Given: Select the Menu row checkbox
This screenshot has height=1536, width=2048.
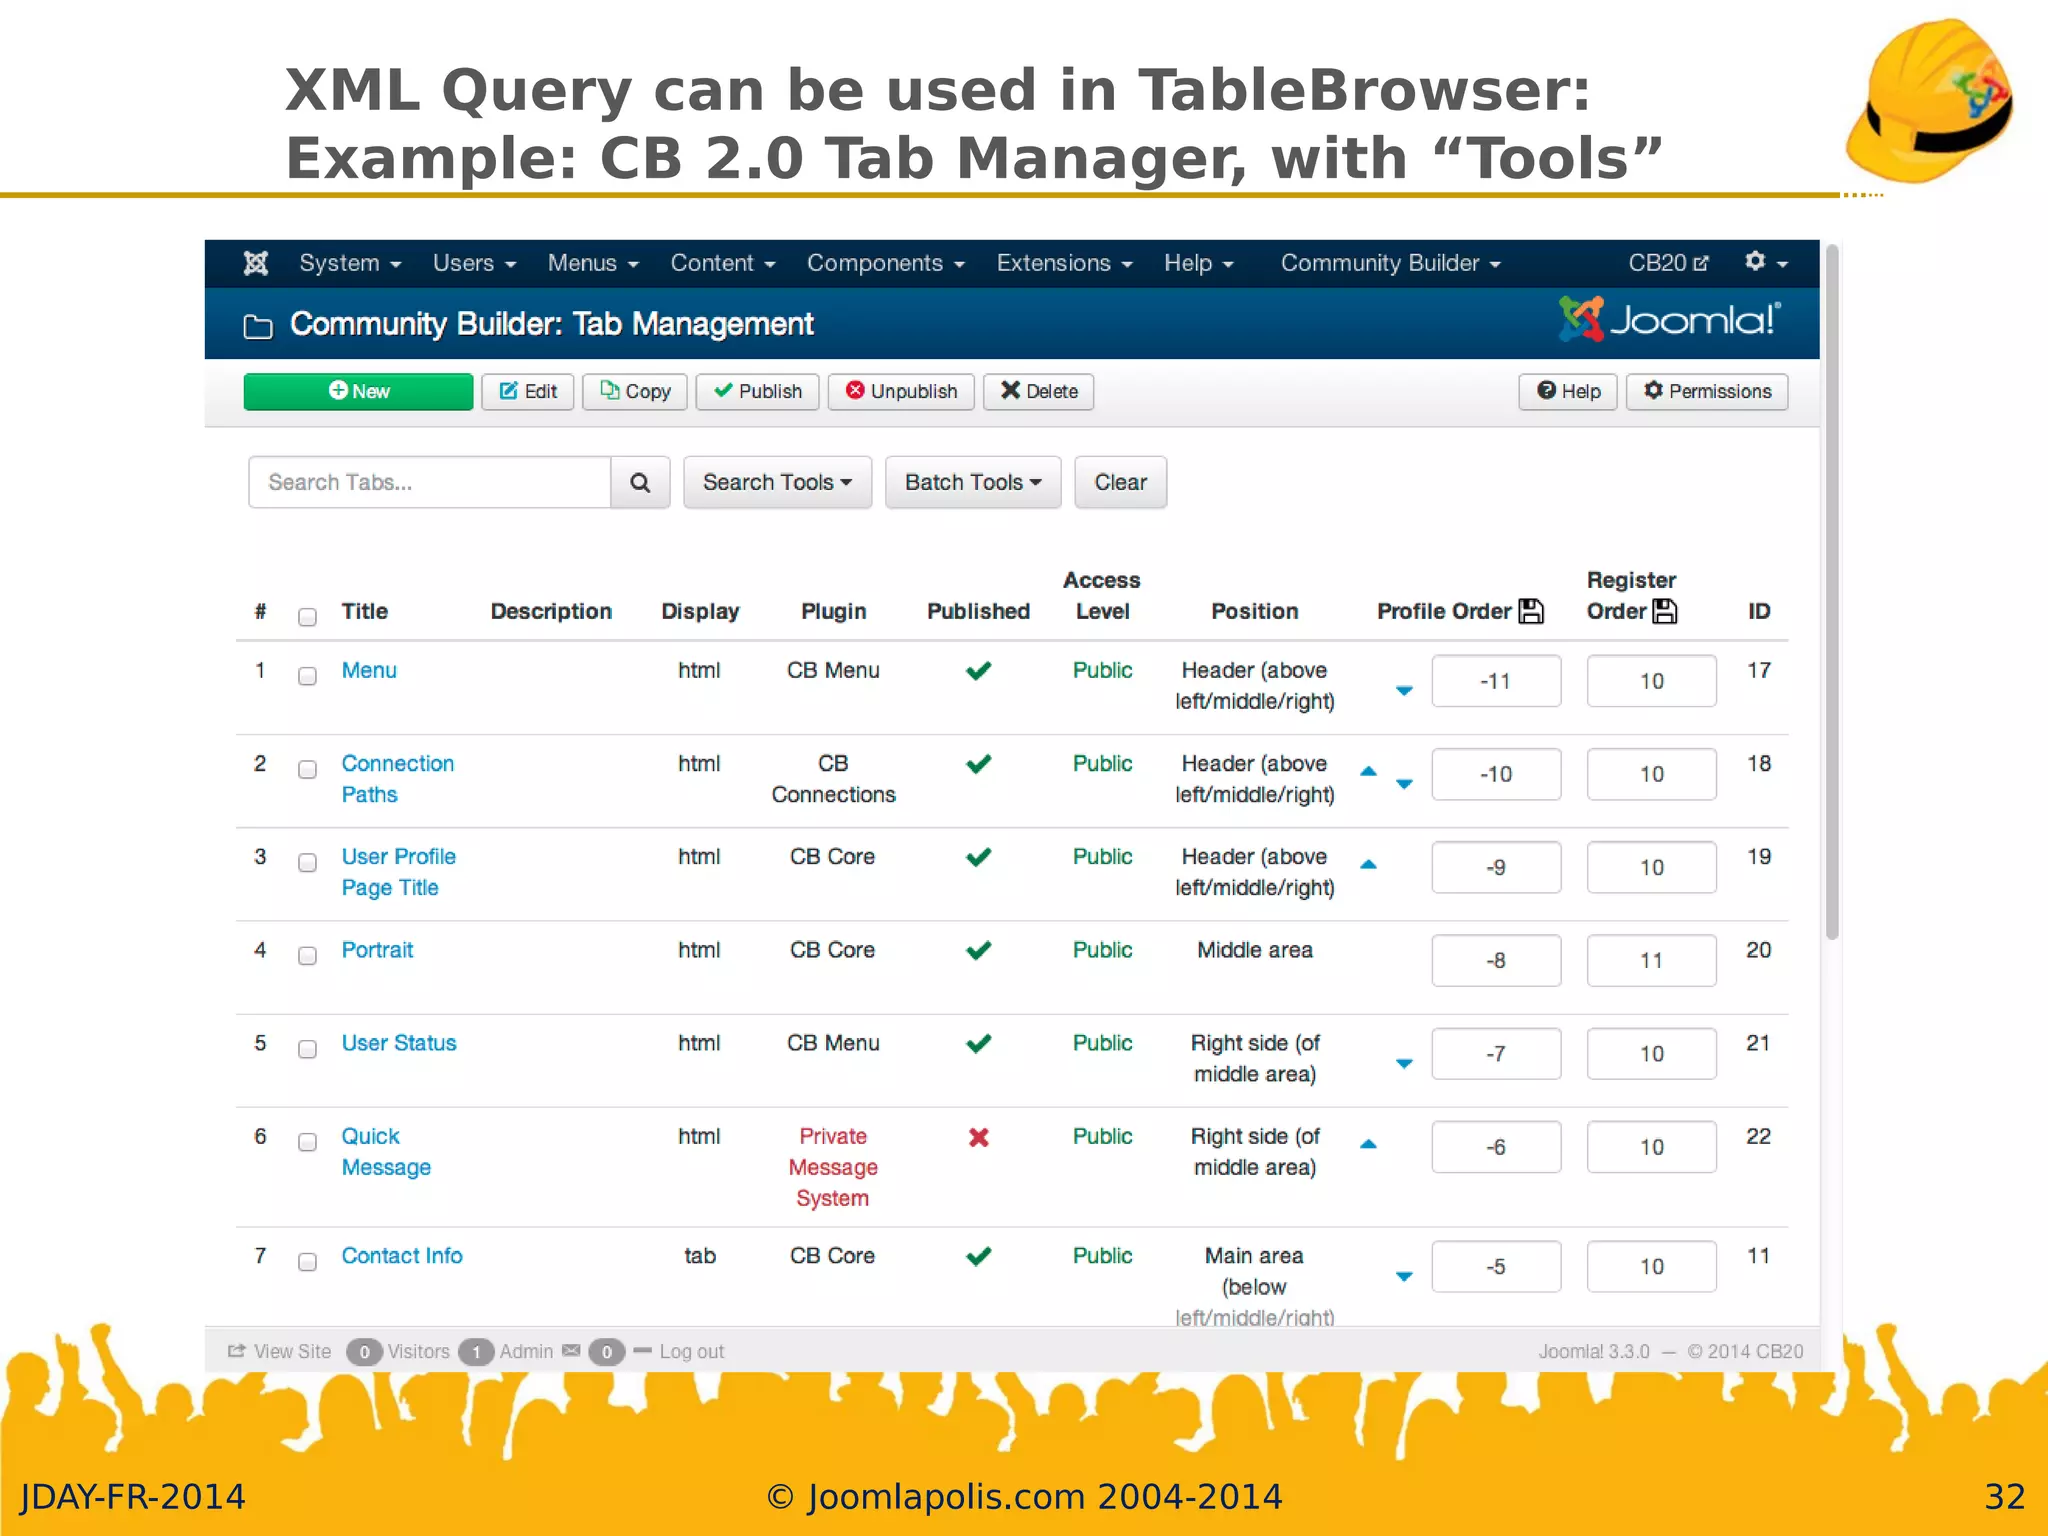Looking at the screenshot, I should point(307,676).
